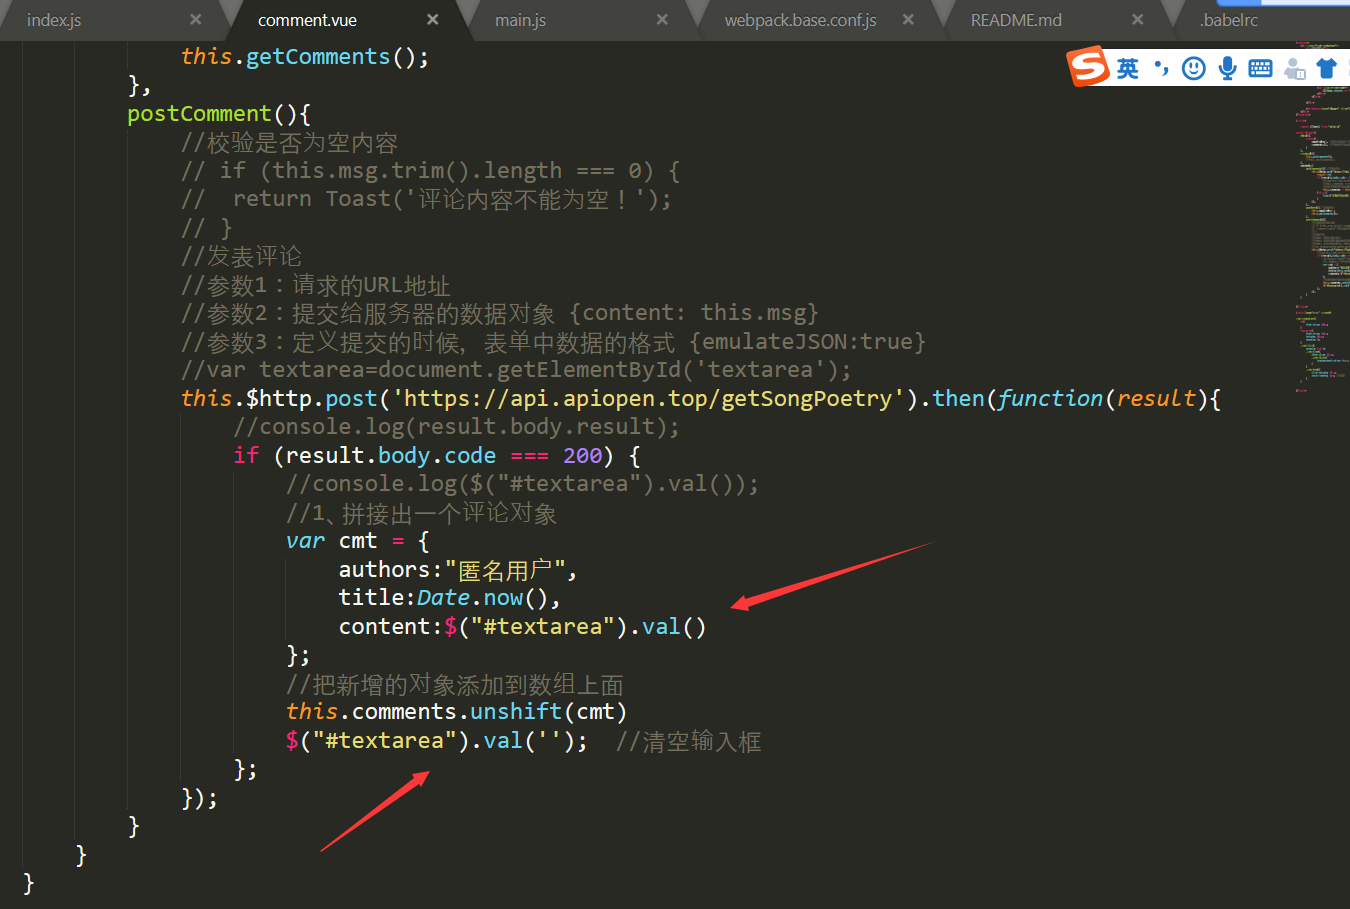Viewport: 1350px width, 909px height.
Task: Click the '//参数3' emulateJSON comment line
Action: click(553, 342)
